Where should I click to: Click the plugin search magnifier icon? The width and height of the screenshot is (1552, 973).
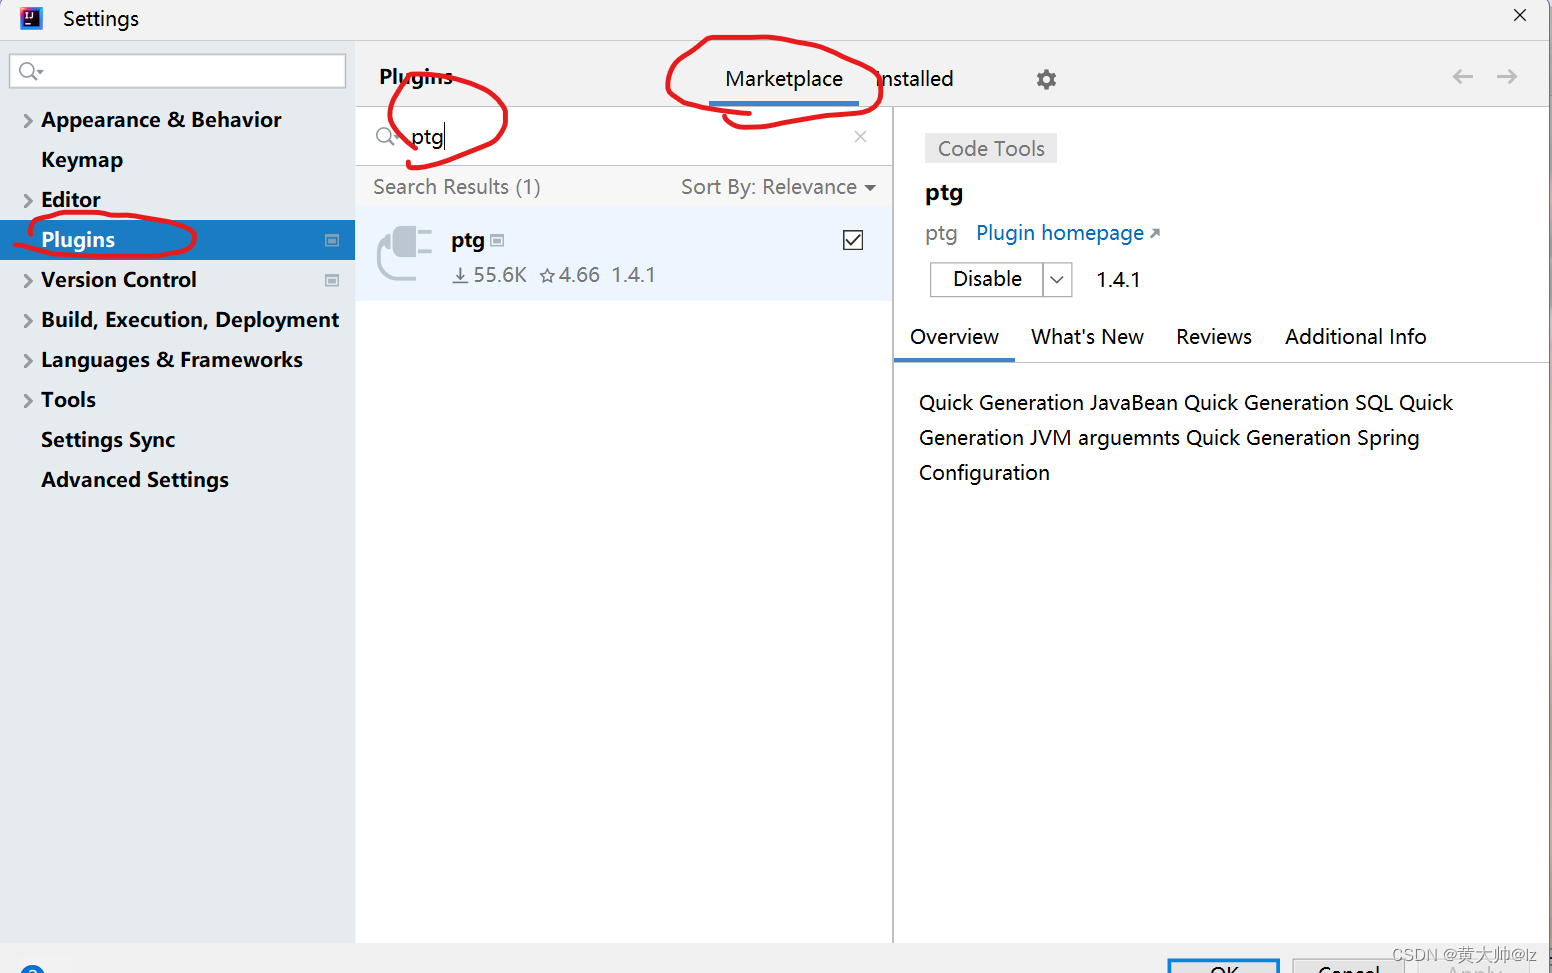[385, 136]
